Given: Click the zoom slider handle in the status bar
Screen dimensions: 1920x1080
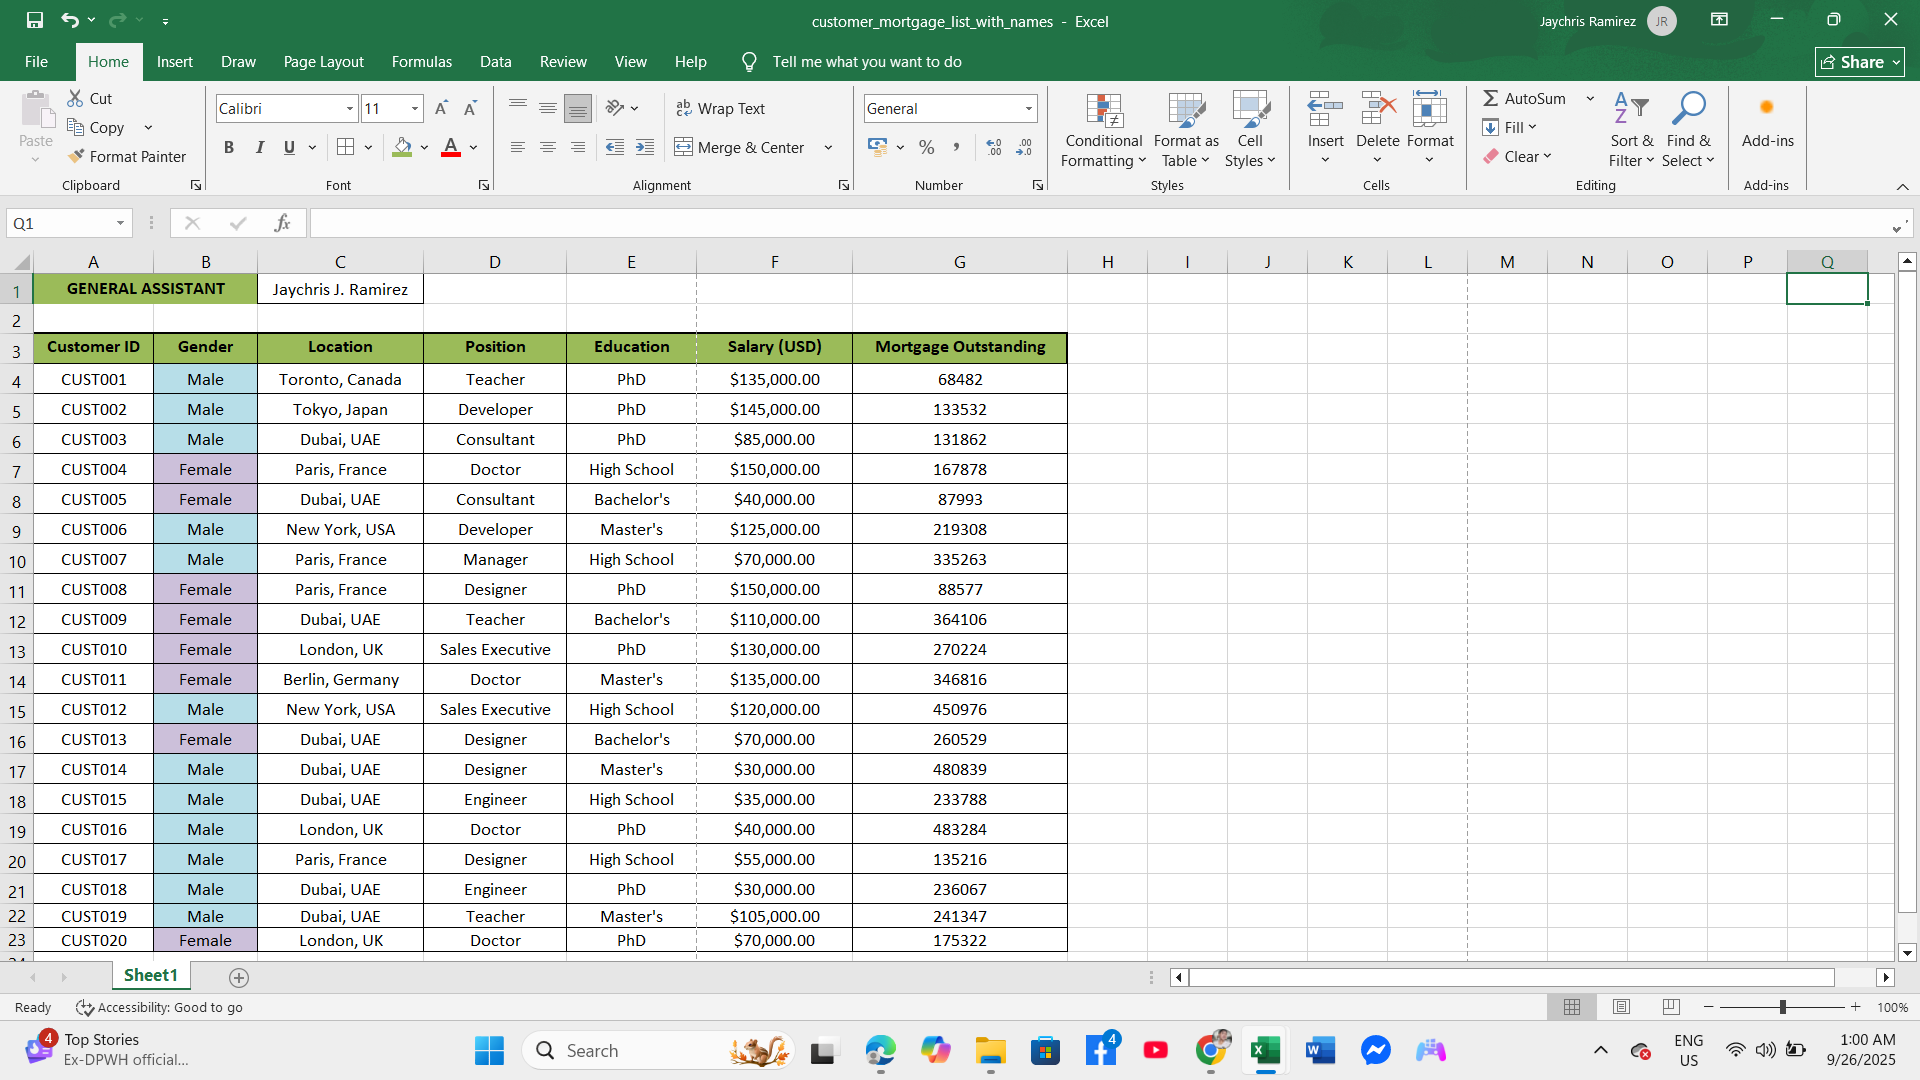Looking at the screenshot, I should point(1782,1007).
